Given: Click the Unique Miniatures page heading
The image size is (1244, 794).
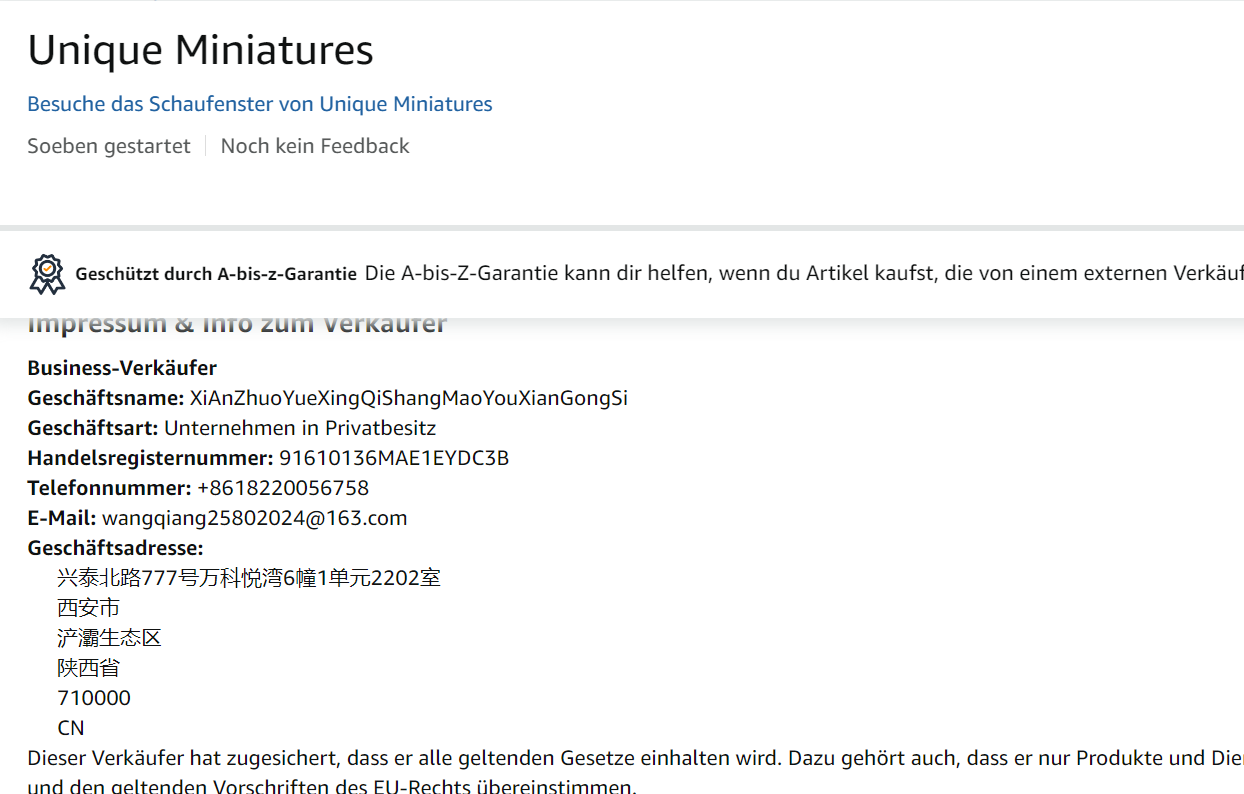Looking at the screenshot, I should [x=200, y=50].
